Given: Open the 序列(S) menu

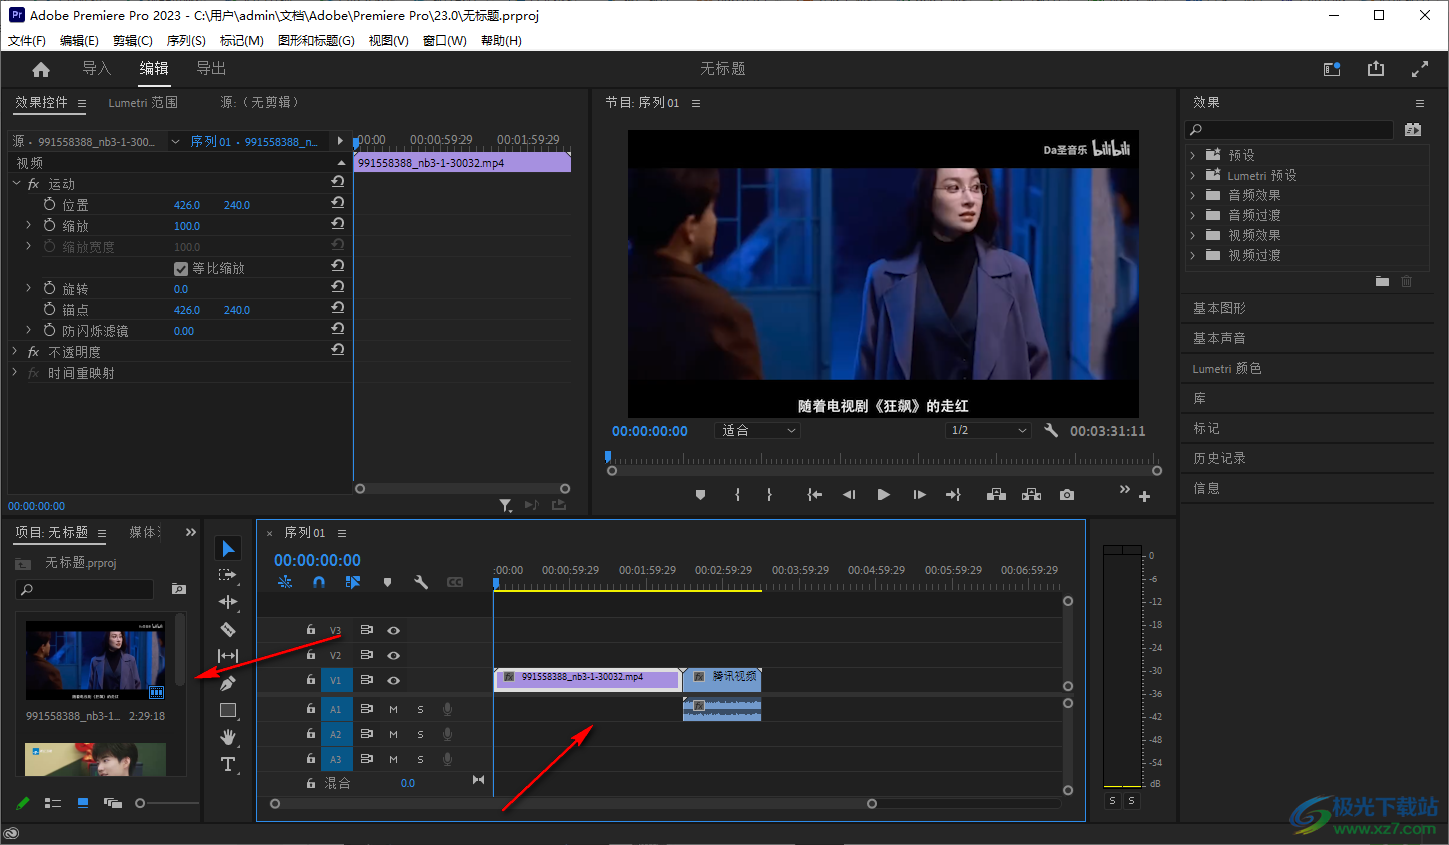Looking at the screenshot, I should point(186,41).
